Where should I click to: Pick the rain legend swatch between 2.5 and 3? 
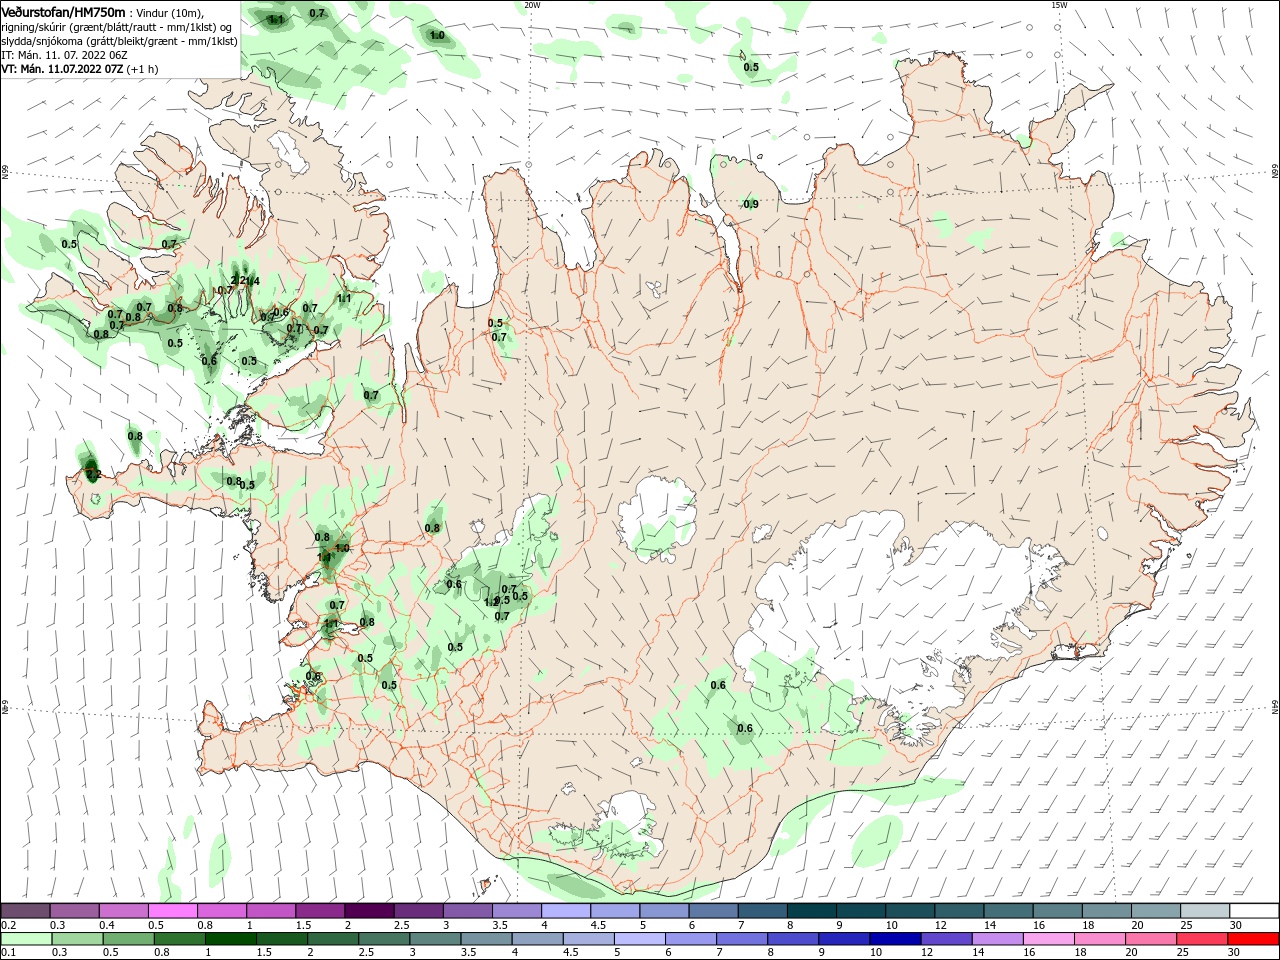(x=386, y=939)
